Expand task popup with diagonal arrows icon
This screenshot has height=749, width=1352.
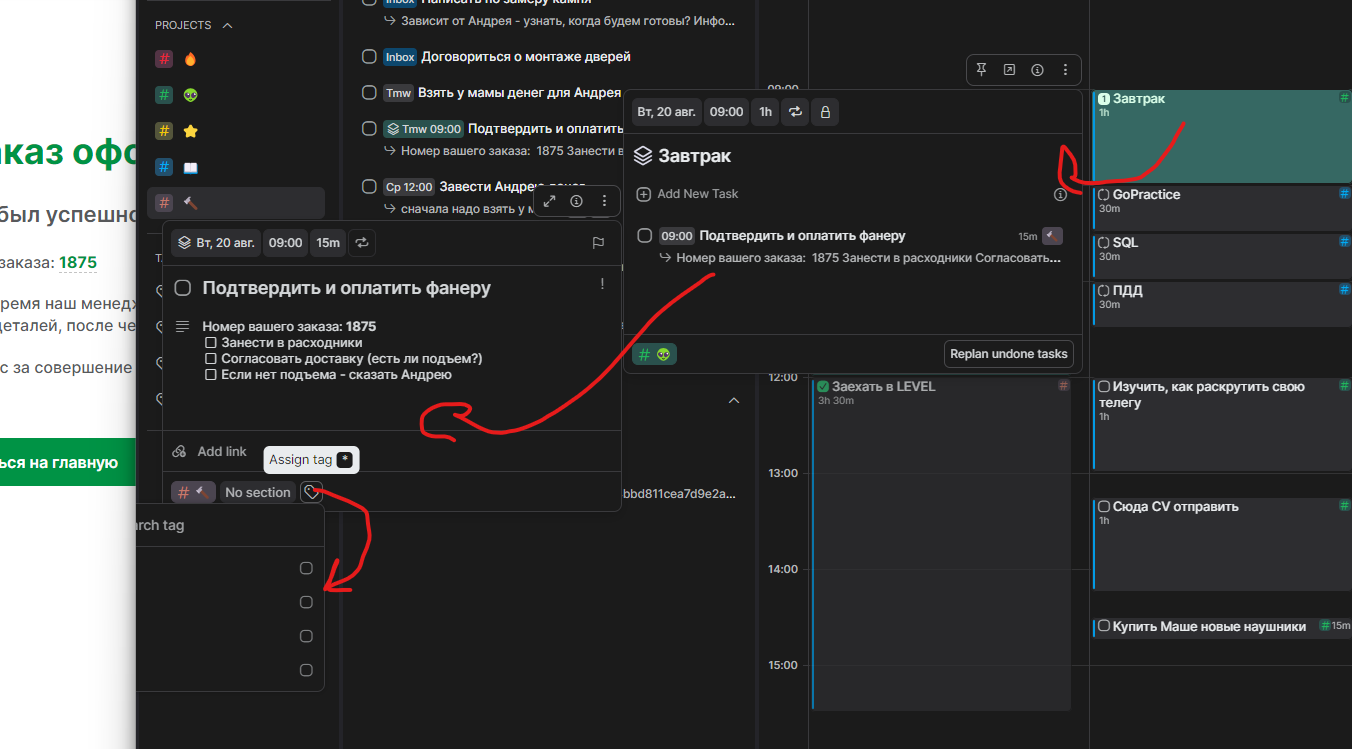pos(549,201)
